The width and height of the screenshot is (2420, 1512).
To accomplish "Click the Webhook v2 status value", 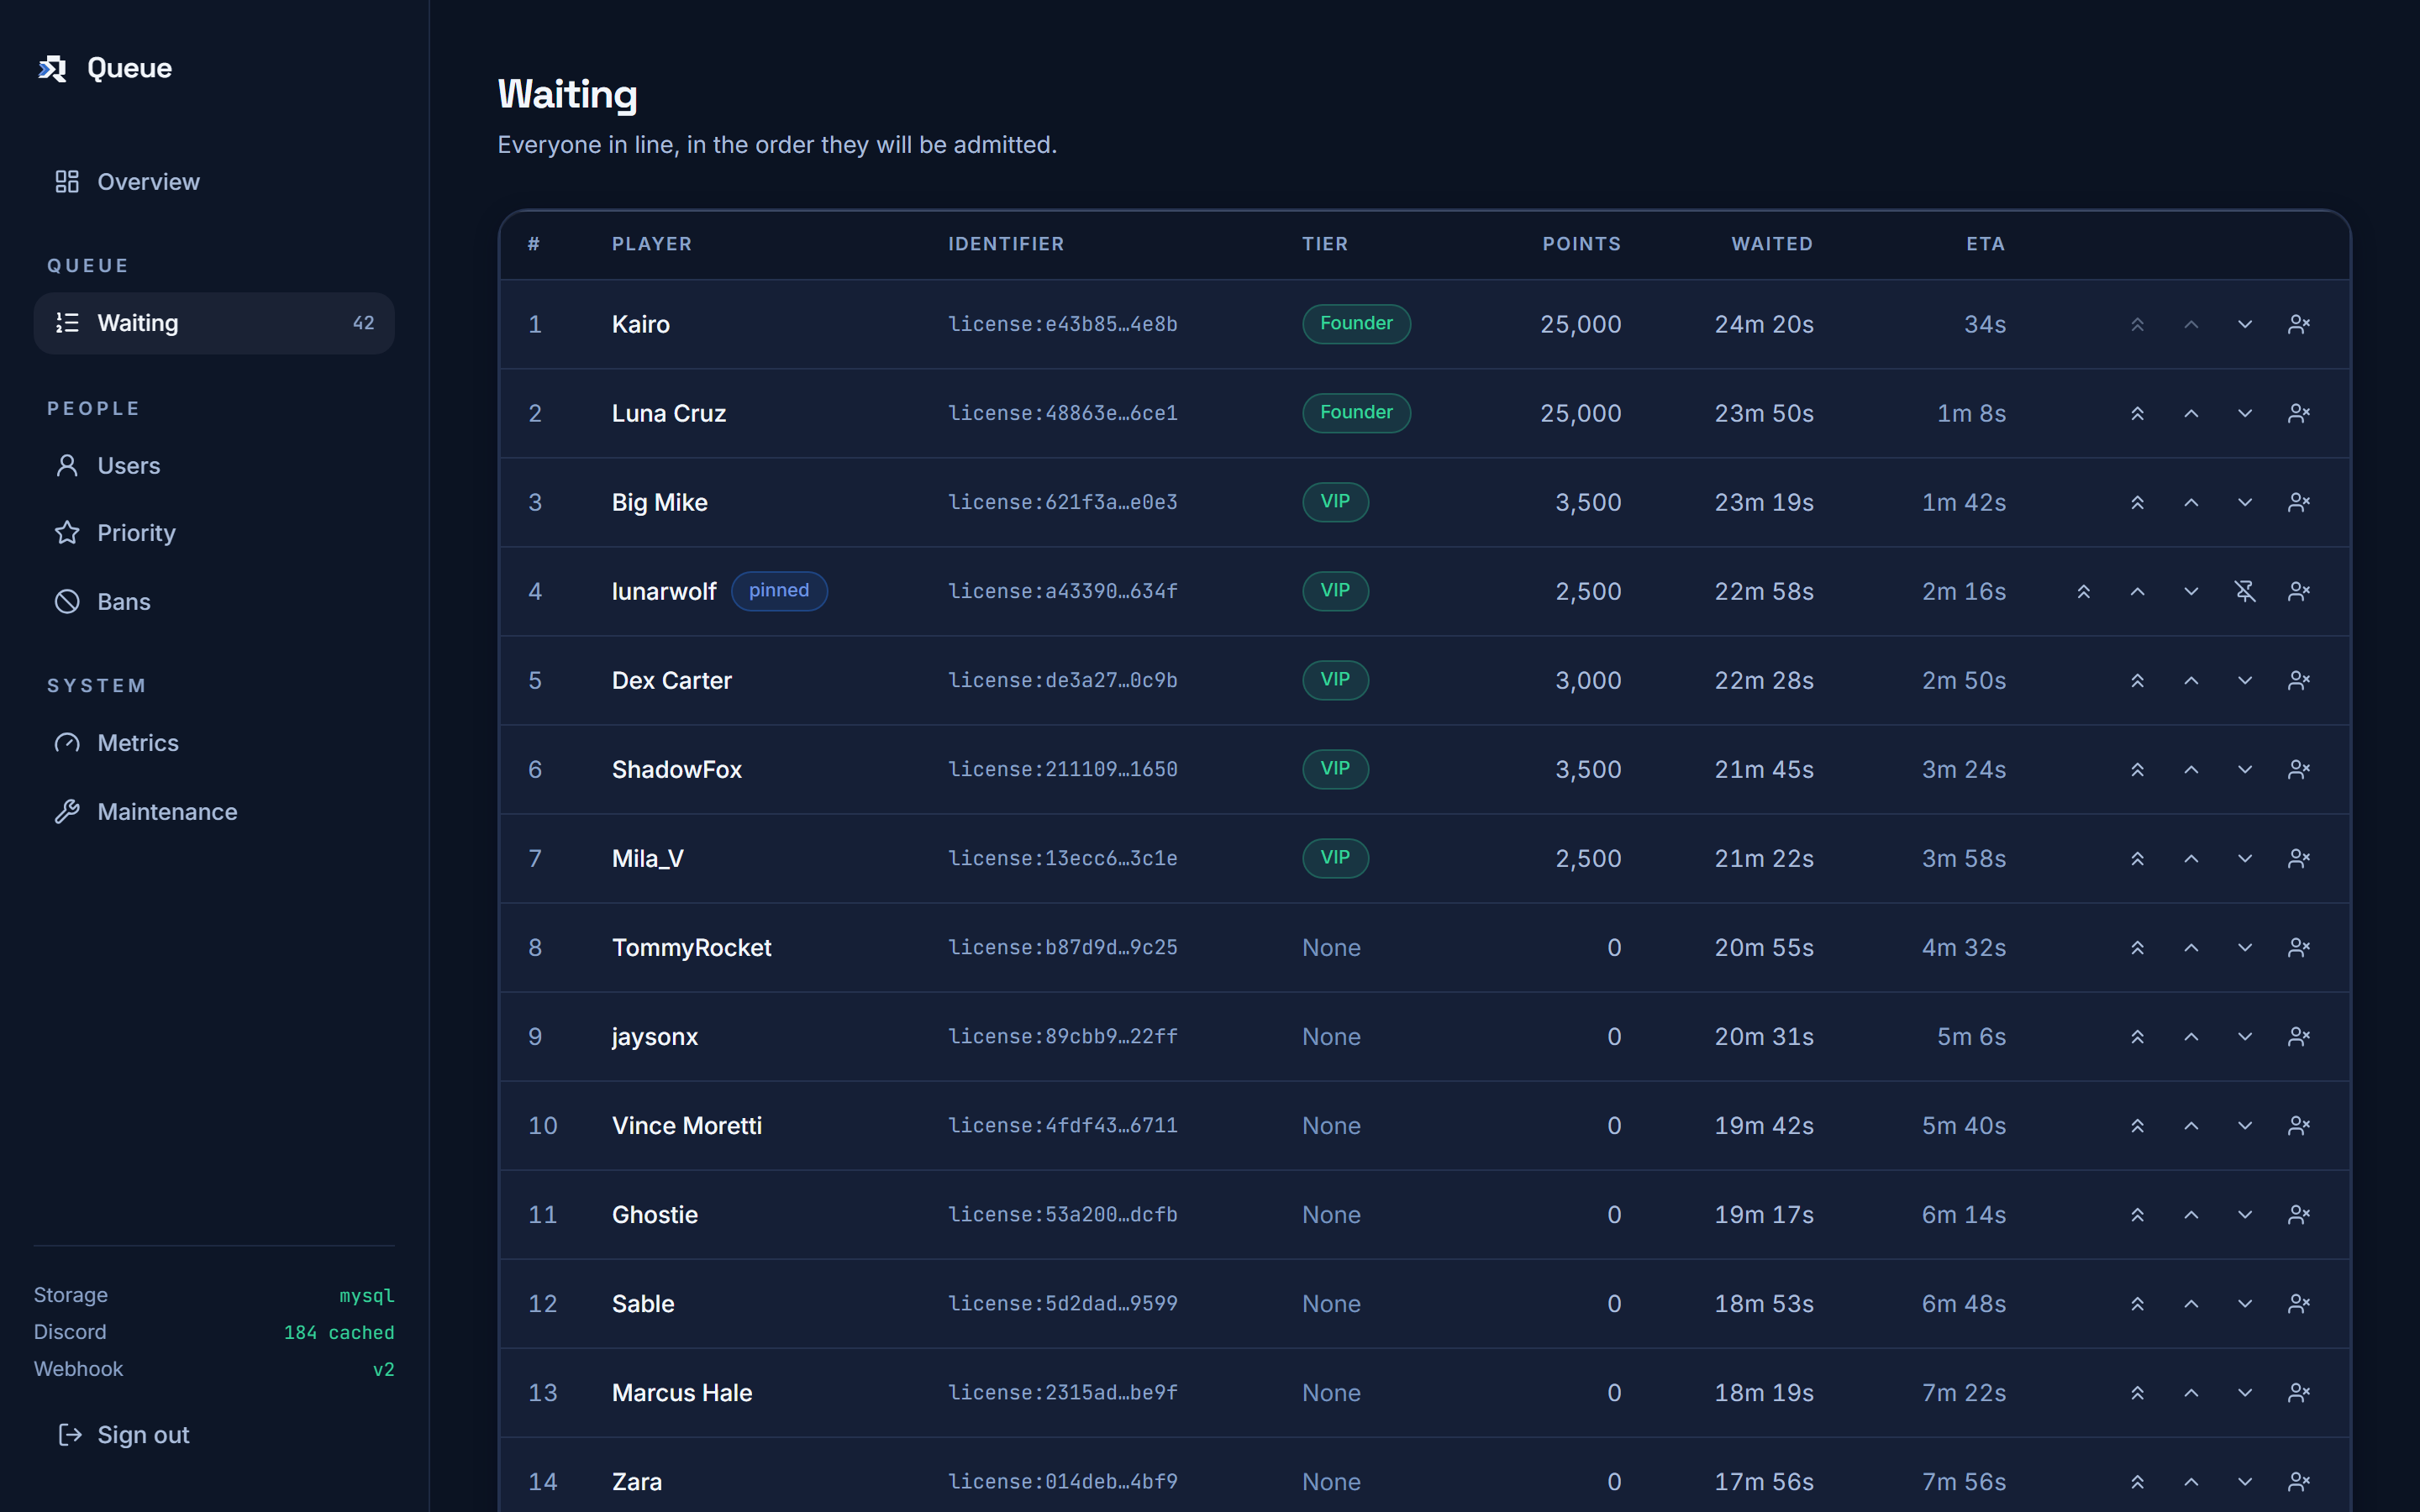I will (384, 1370).
